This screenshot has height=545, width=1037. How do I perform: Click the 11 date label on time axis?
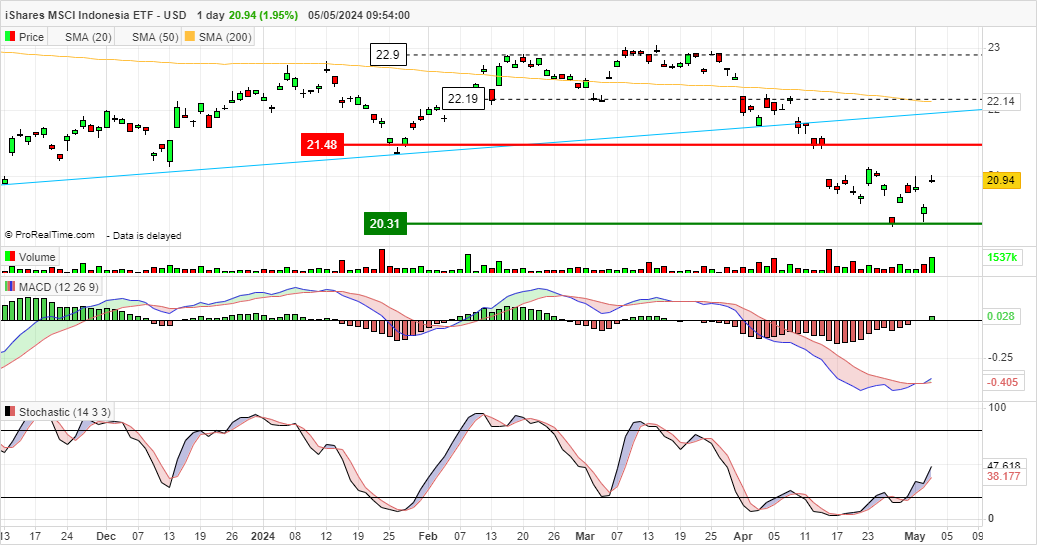pyautogui.click(x=805, y=536)
